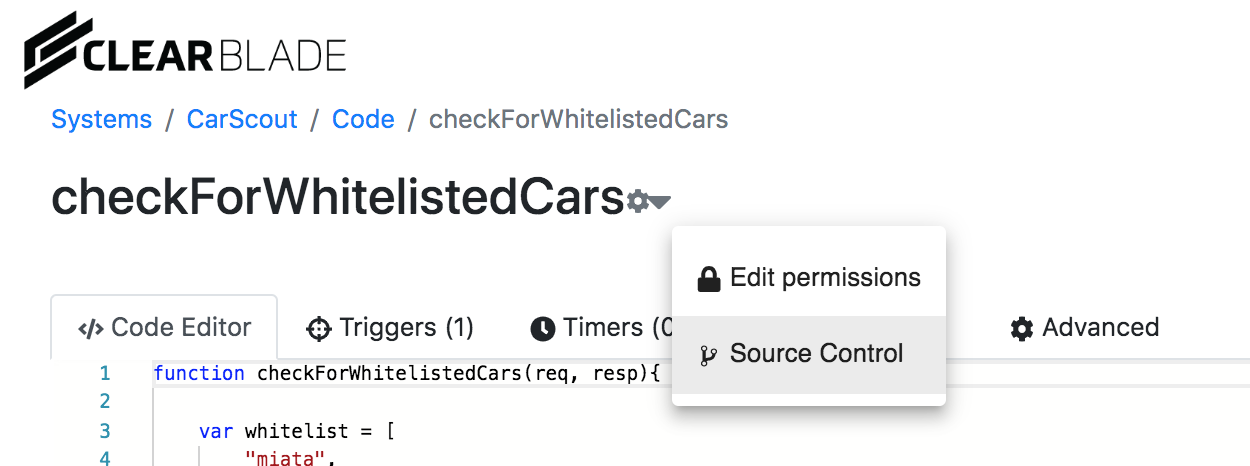This screenshot has width=1250, height=466.
Task: Click the Triggers crosshair icon
Action: tap(318, 328)
